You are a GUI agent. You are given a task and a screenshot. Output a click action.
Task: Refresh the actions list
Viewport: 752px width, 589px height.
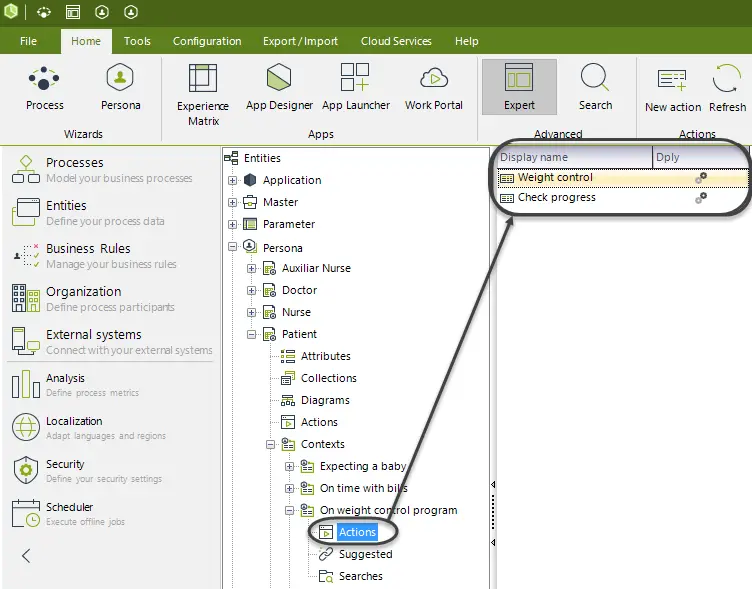tap(727, 90)
